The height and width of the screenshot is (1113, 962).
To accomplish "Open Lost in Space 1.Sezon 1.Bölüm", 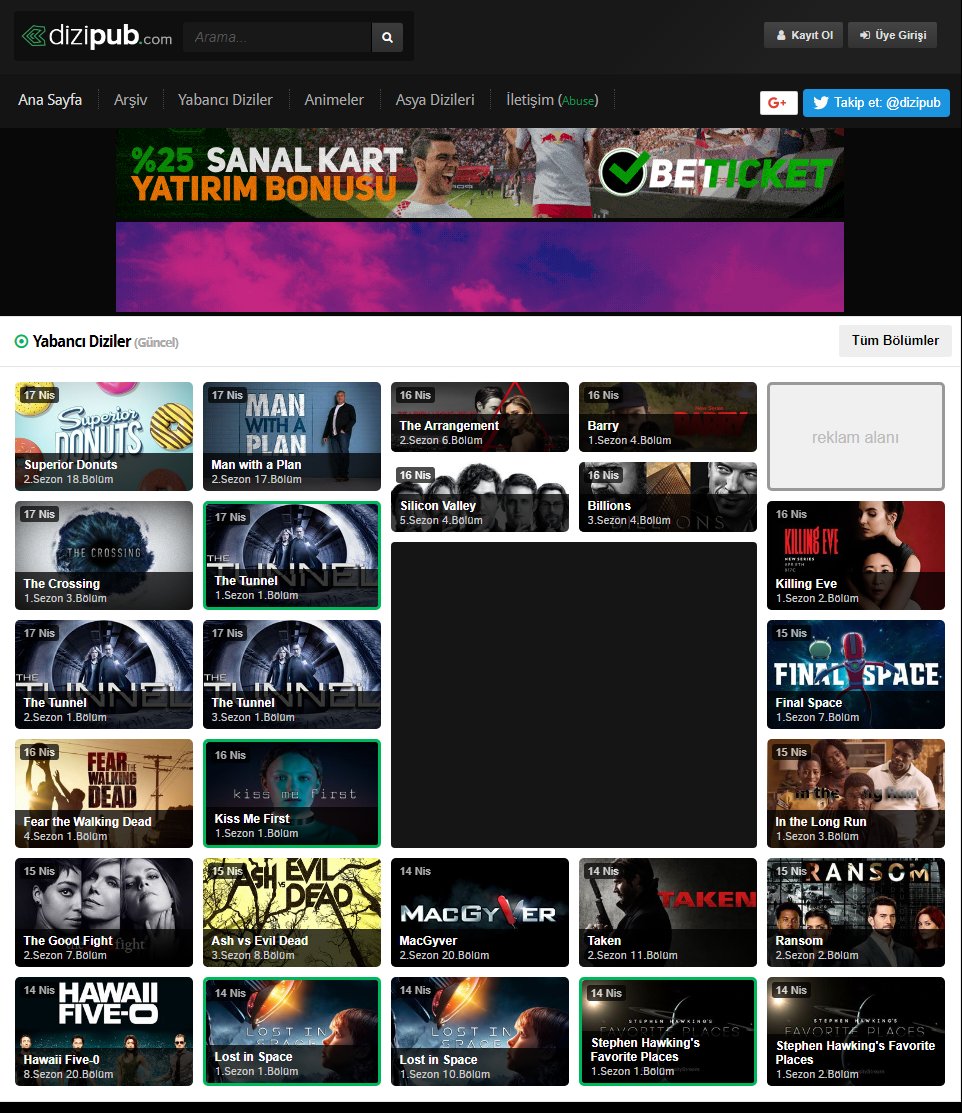I will pos(292,1031).
